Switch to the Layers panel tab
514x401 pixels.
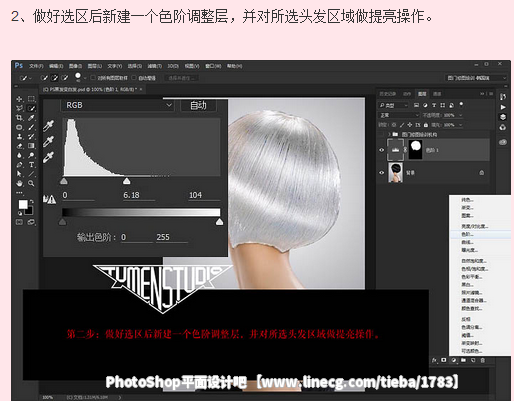click(x=422, y=94)
